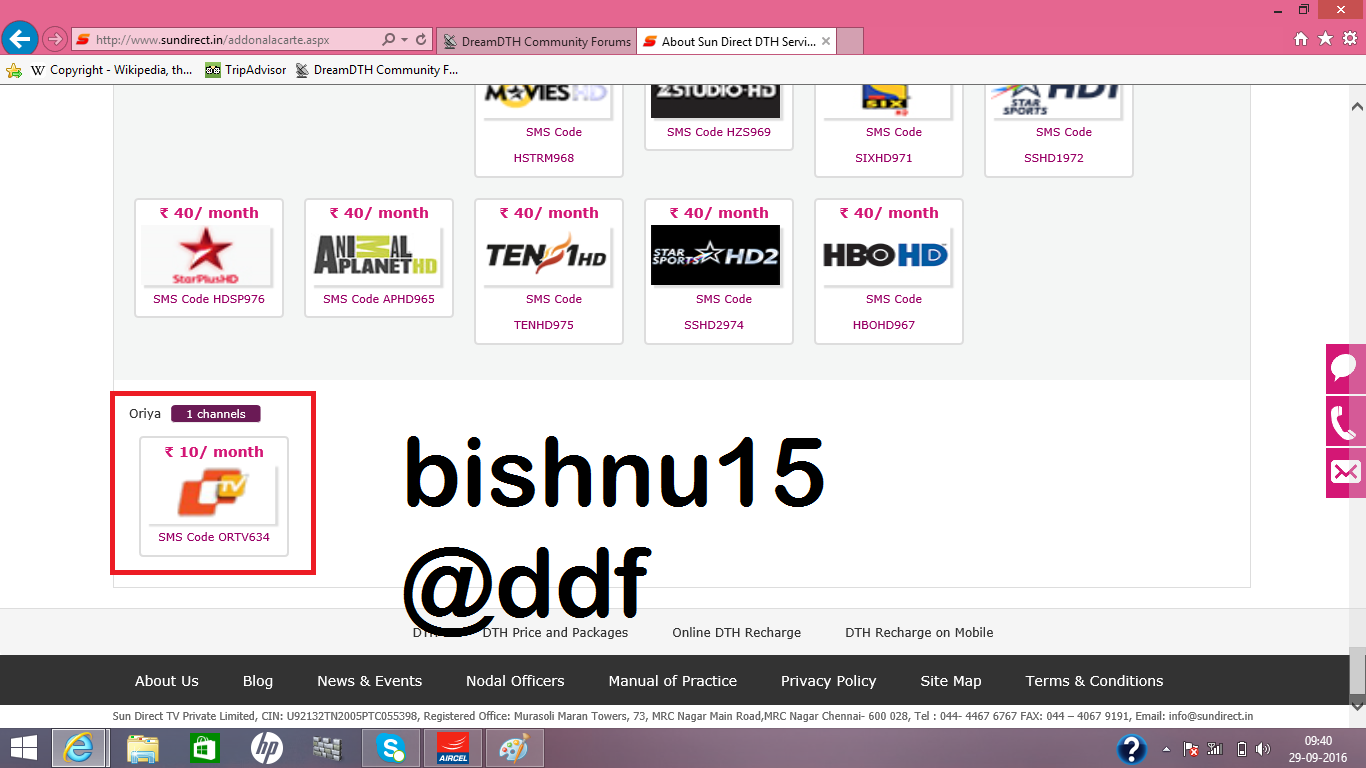The width and height of the screenshot is (1366, 768).
Task: Click SMS Code APHD965 text
Action: [x=379, y=299]
